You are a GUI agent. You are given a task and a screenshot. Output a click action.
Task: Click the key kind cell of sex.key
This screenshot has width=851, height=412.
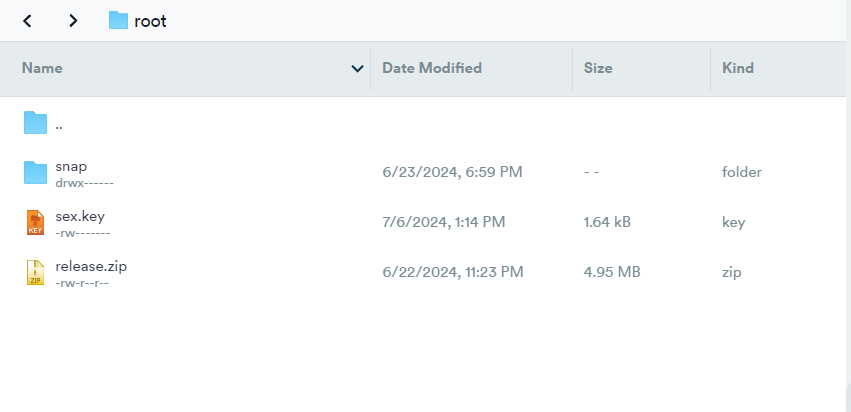[733, 222]
